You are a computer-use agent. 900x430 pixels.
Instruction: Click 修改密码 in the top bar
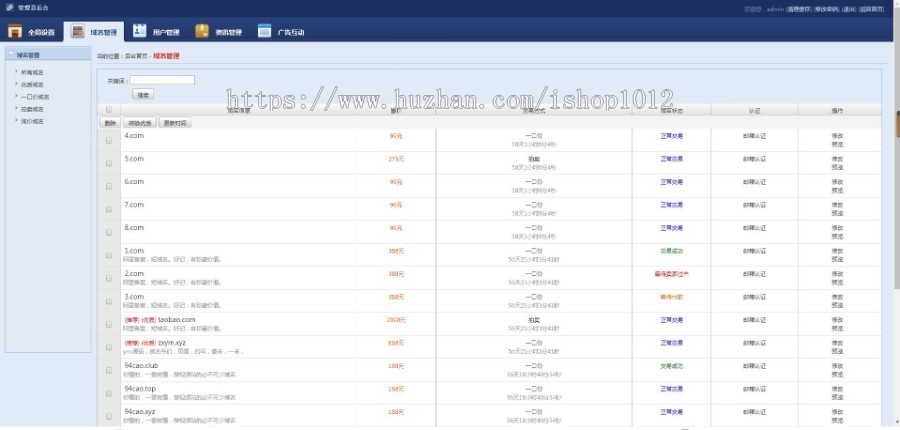(x=827, y=9)
